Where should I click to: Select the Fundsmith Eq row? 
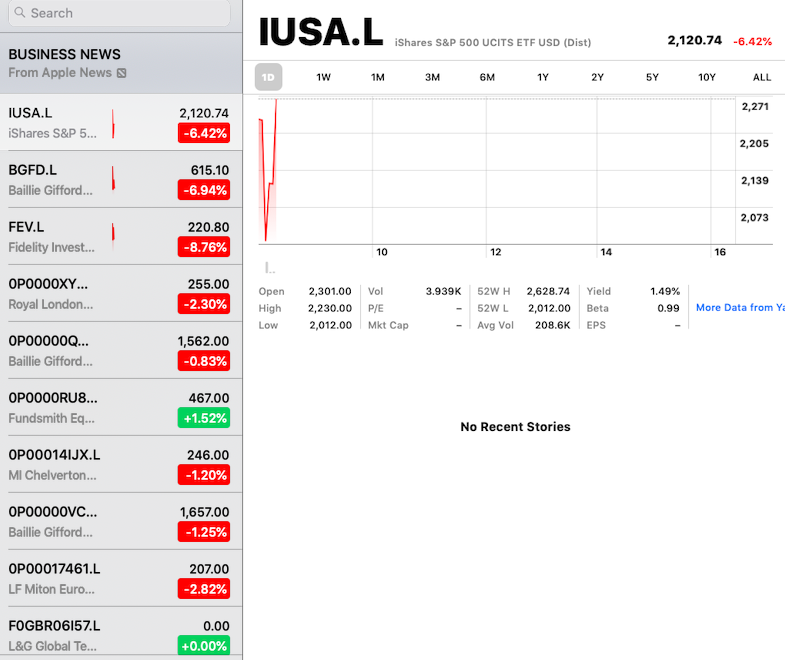point(121,408)
